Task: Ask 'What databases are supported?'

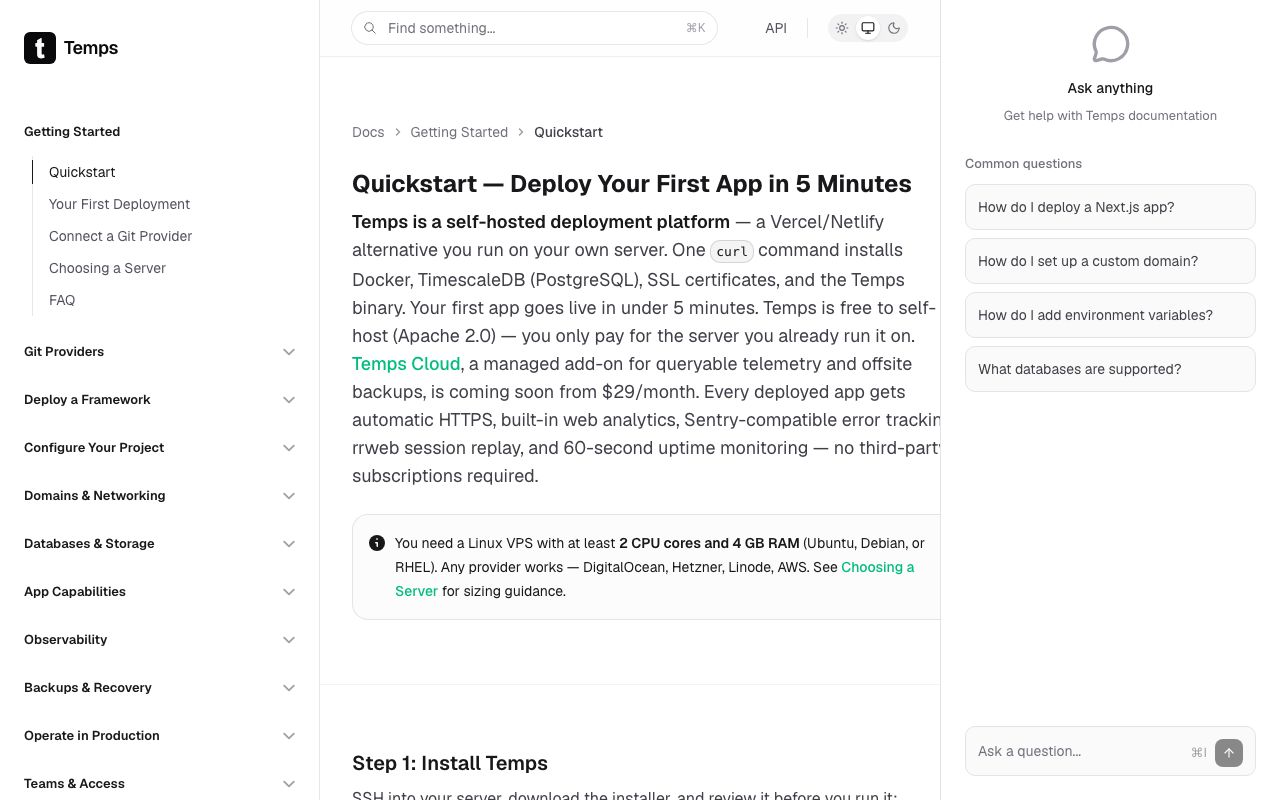Action: (x=1110, y=369)
